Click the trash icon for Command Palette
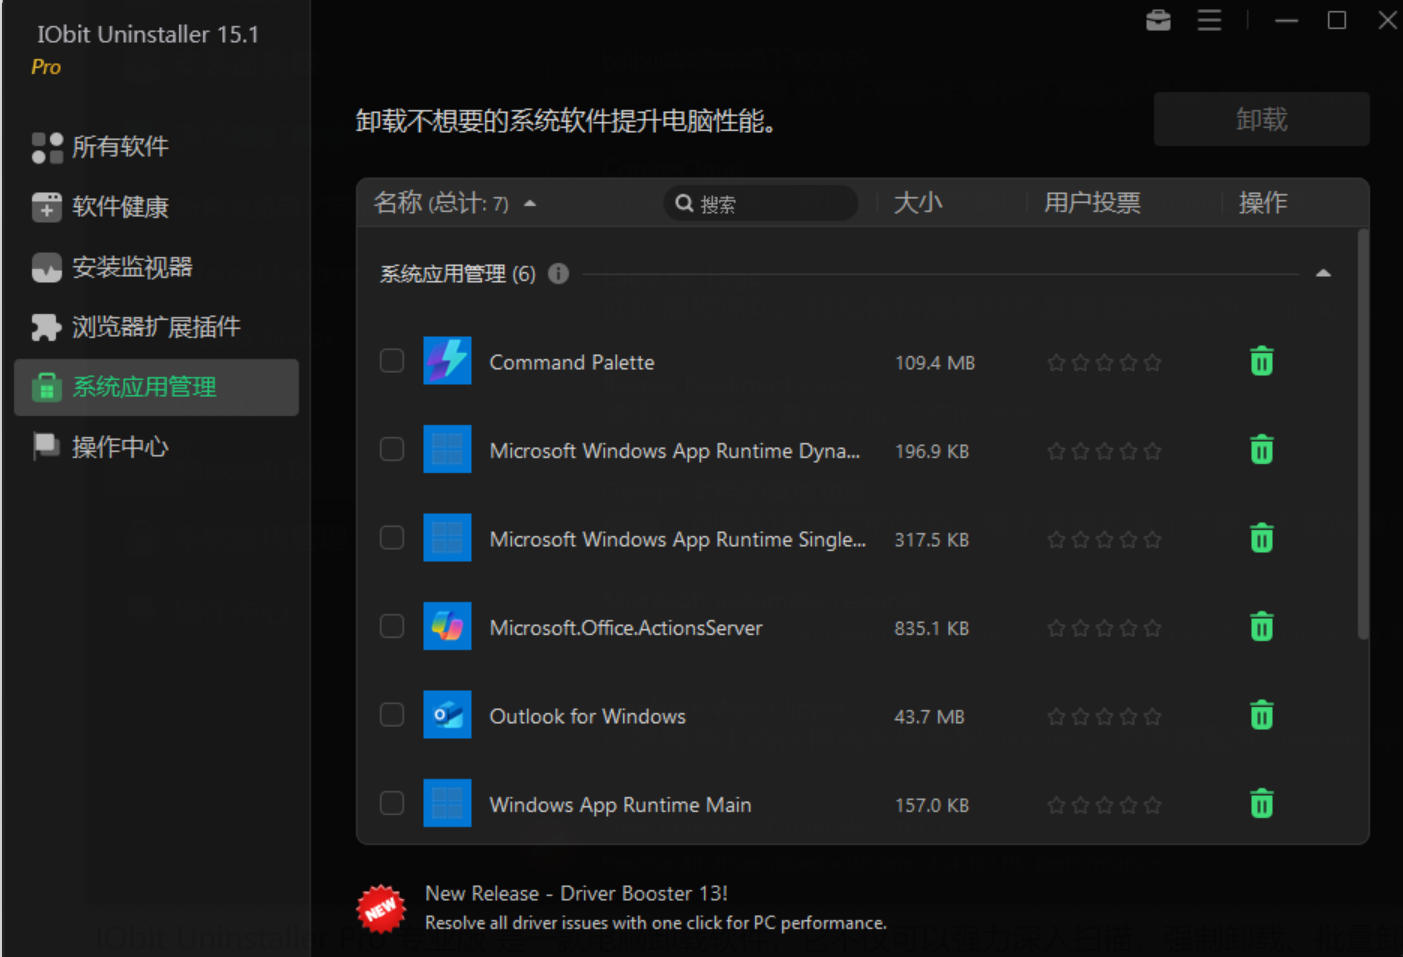This screenshot has height=957, width=1403. [1261, 362]
